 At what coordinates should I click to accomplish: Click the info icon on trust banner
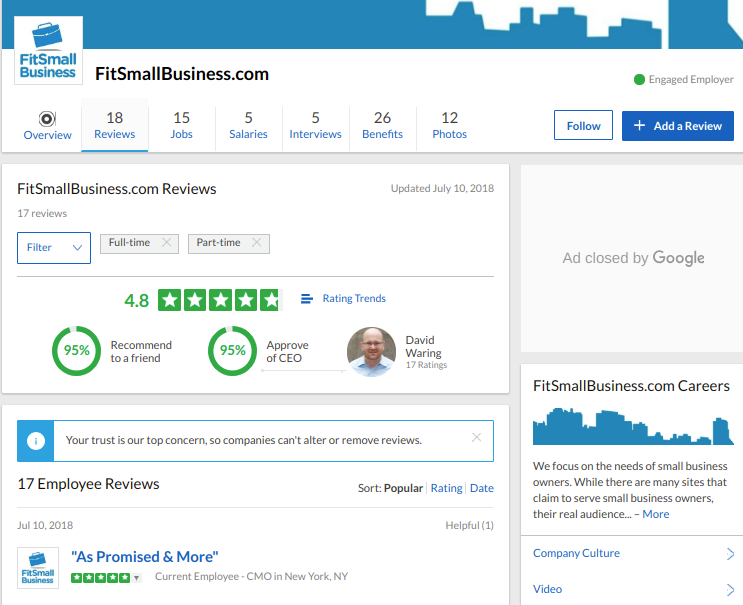pos(36,441)
